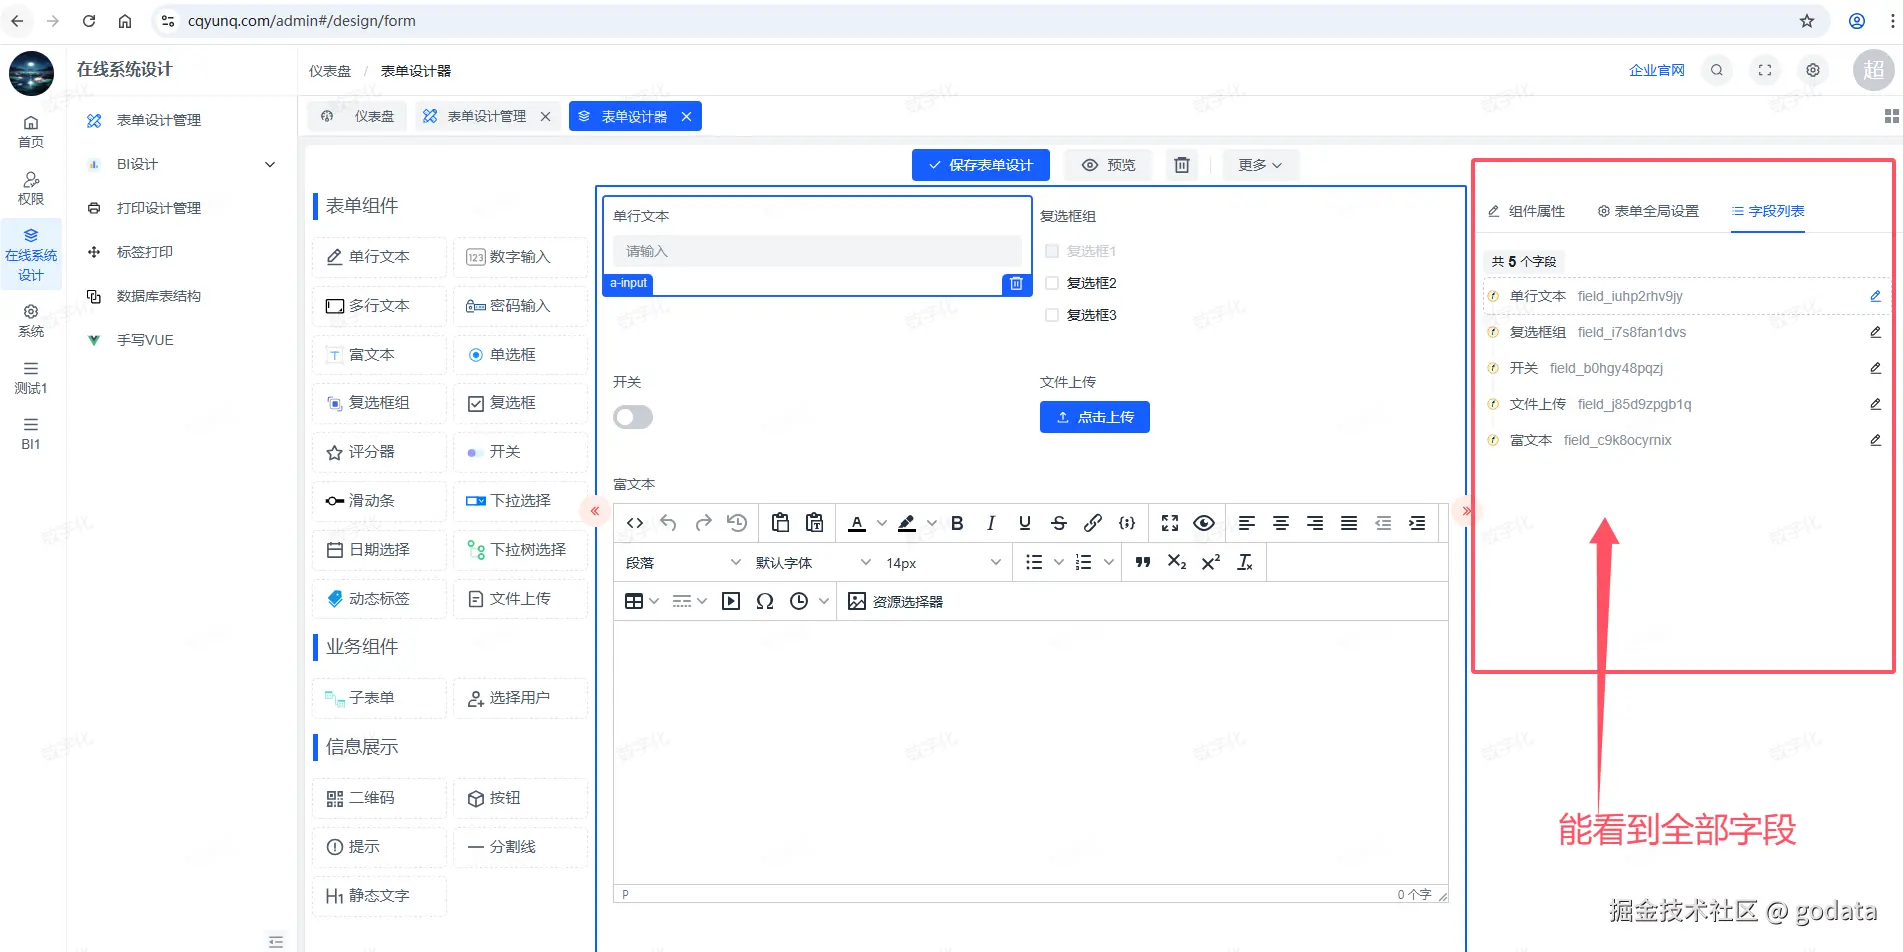
Task: Choose text color with the A swatch
Action: (857, 523)
